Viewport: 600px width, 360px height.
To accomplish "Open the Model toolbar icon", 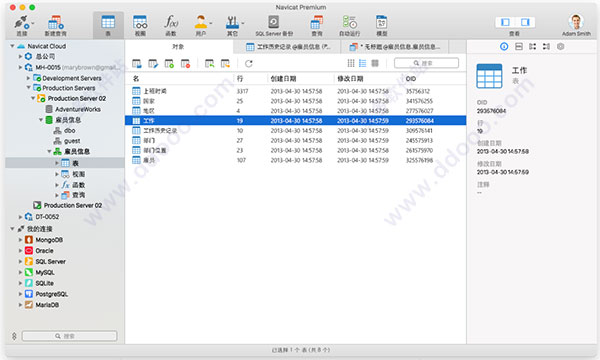I will tap(382, 22).
